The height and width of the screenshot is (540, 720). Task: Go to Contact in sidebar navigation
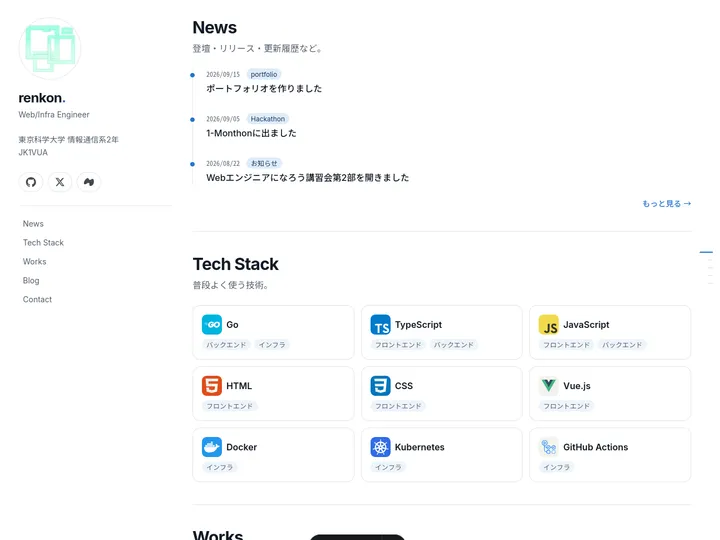coord(37,299)
